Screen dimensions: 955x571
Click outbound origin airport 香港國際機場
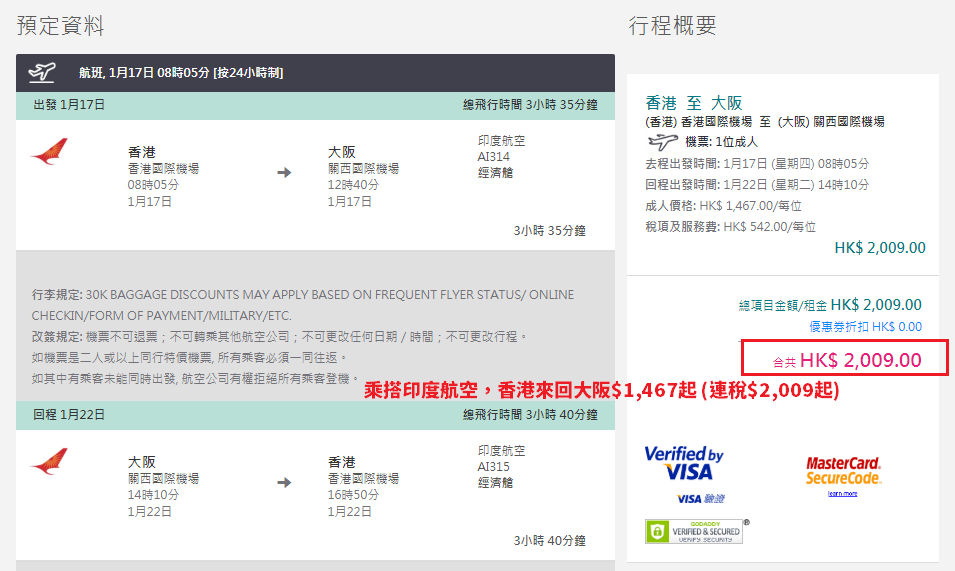163,169
